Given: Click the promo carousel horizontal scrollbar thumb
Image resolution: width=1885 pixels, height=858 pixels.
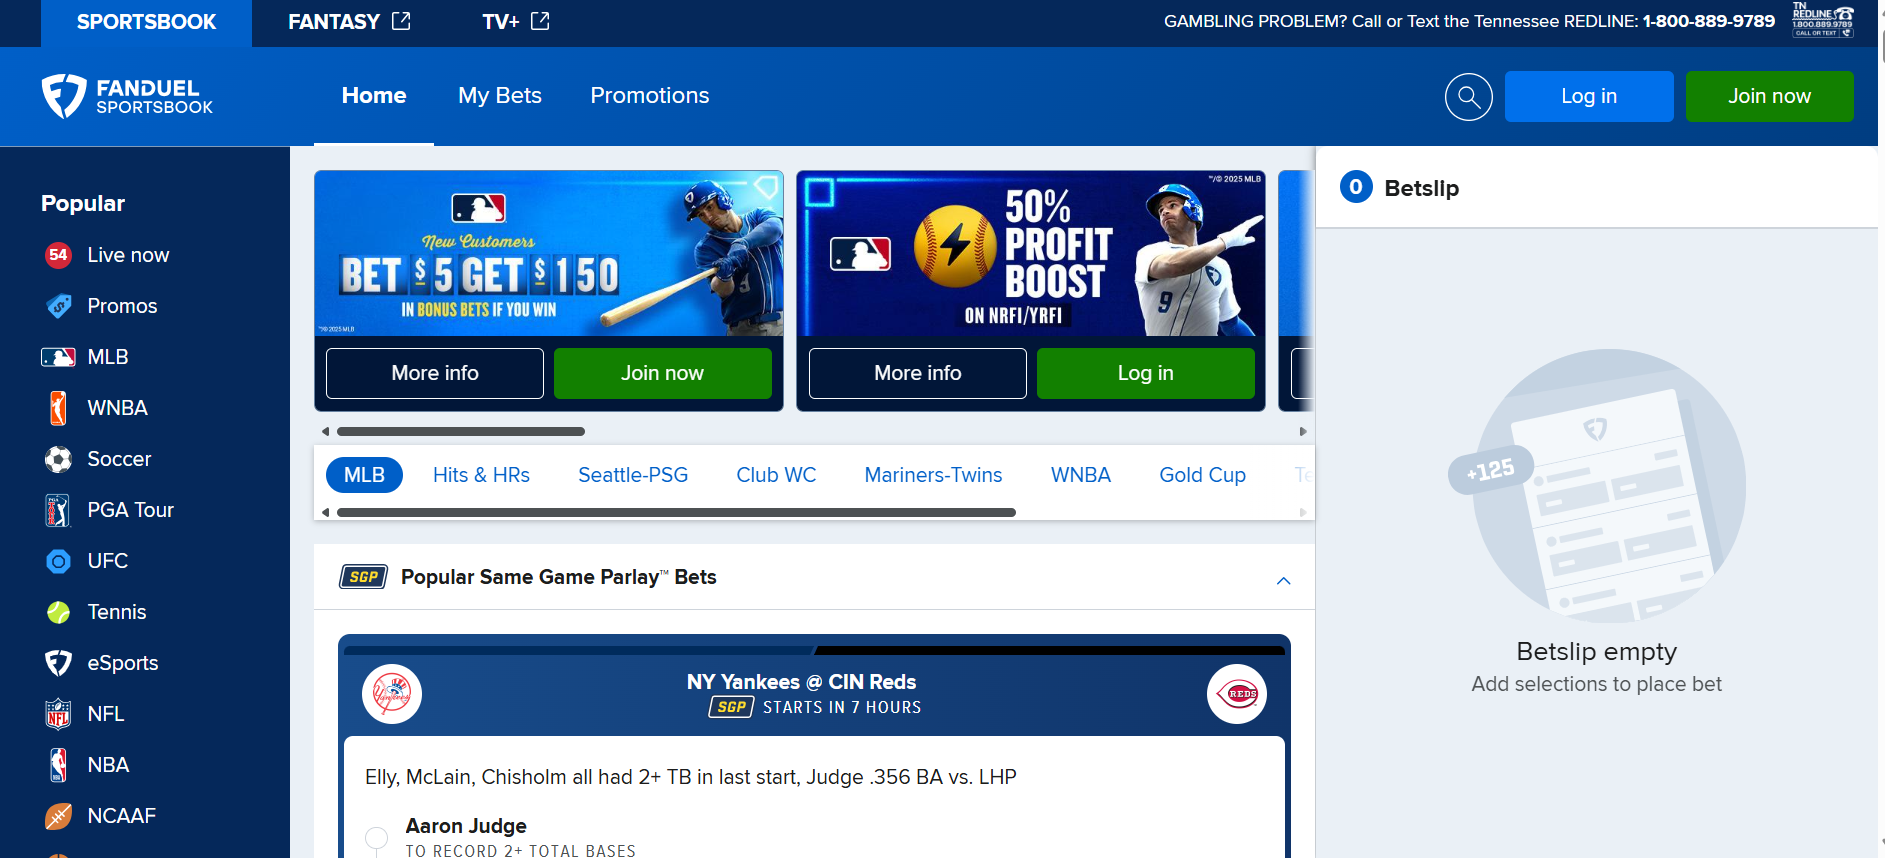Looking at the screenshot, I should tap(461, 432).
